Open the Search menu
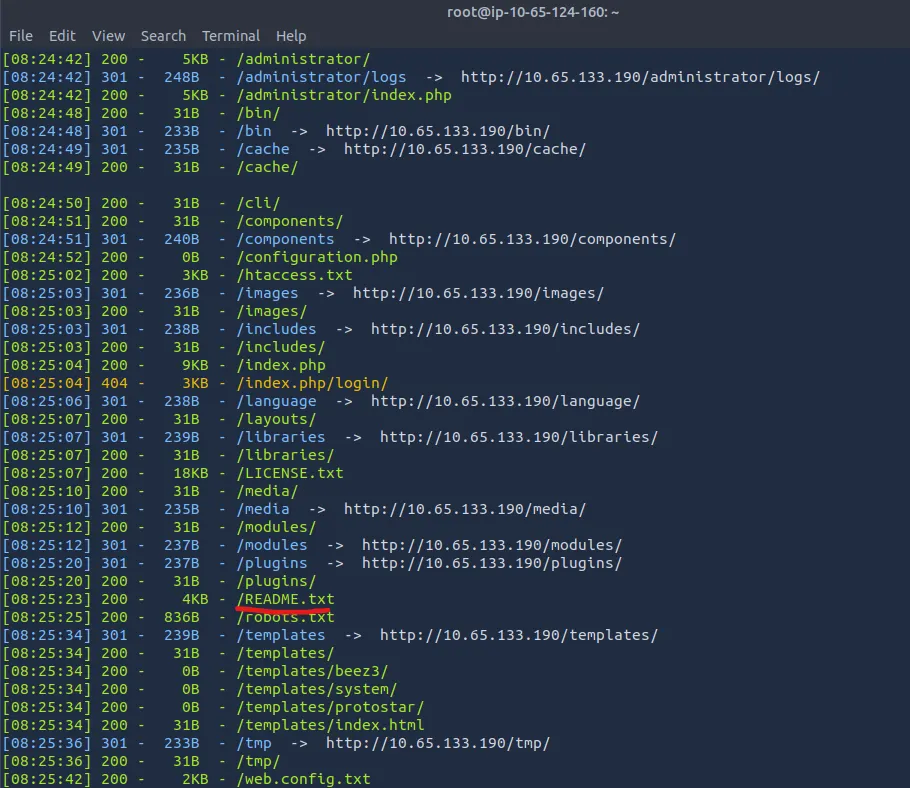 pos(163,36)
